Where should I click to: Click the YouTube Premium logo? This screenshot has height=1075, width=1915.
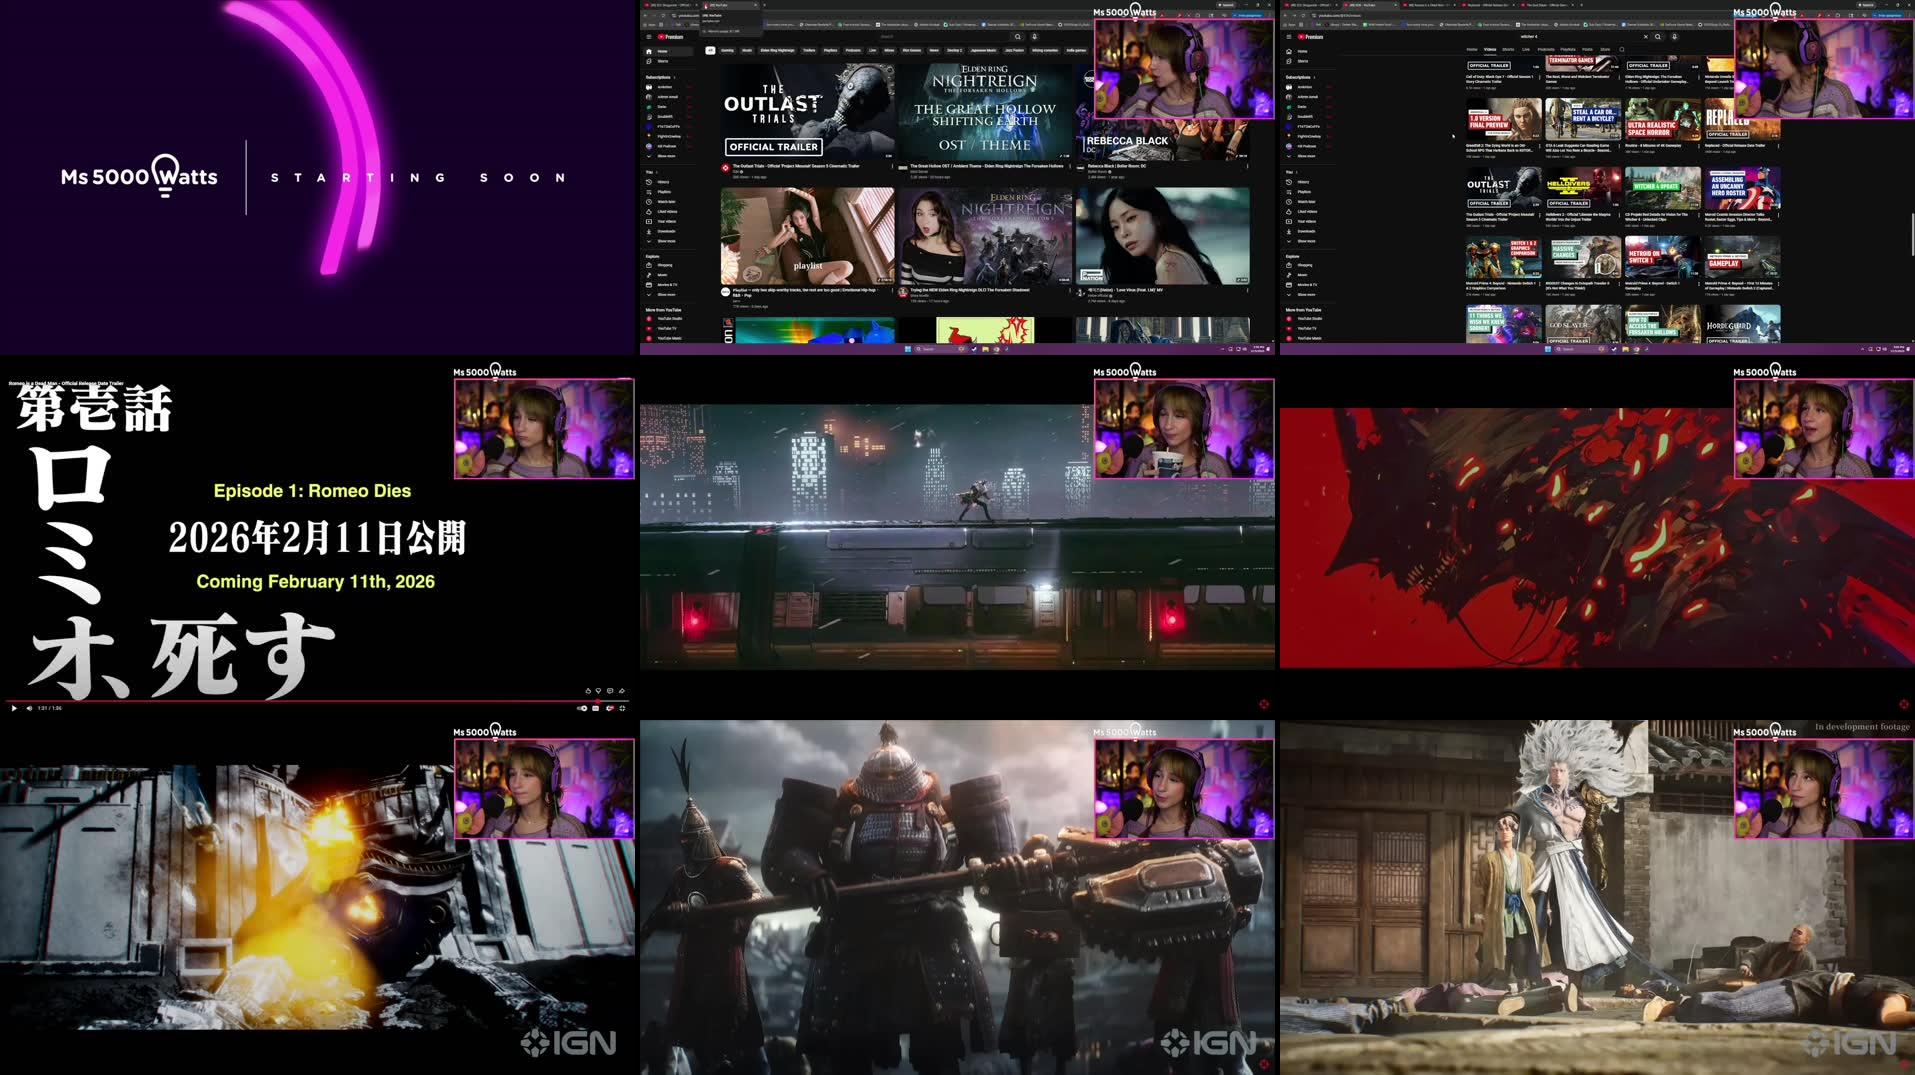(669, 37)
